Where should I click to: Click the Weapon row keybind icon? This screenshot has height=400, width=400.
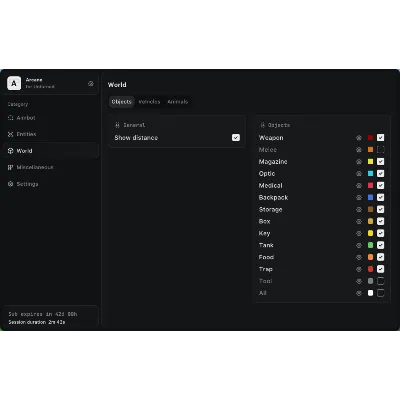(x=359, y=138)
